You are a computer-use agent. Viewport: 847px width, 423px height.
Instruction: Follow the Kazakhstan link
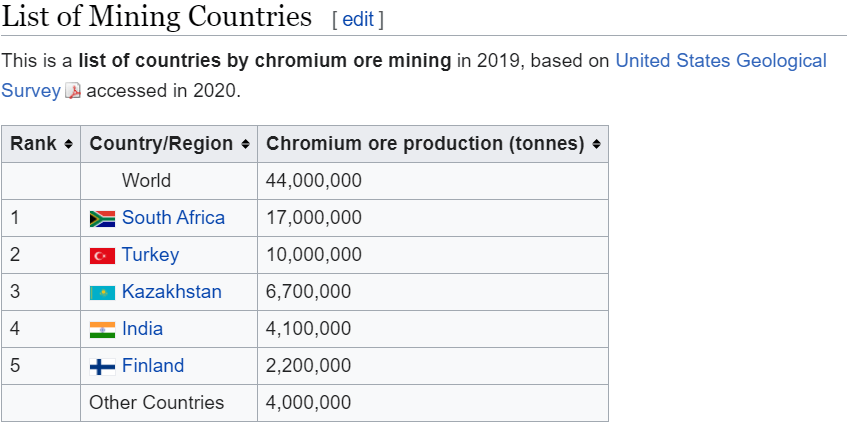(x=171, y=292)
